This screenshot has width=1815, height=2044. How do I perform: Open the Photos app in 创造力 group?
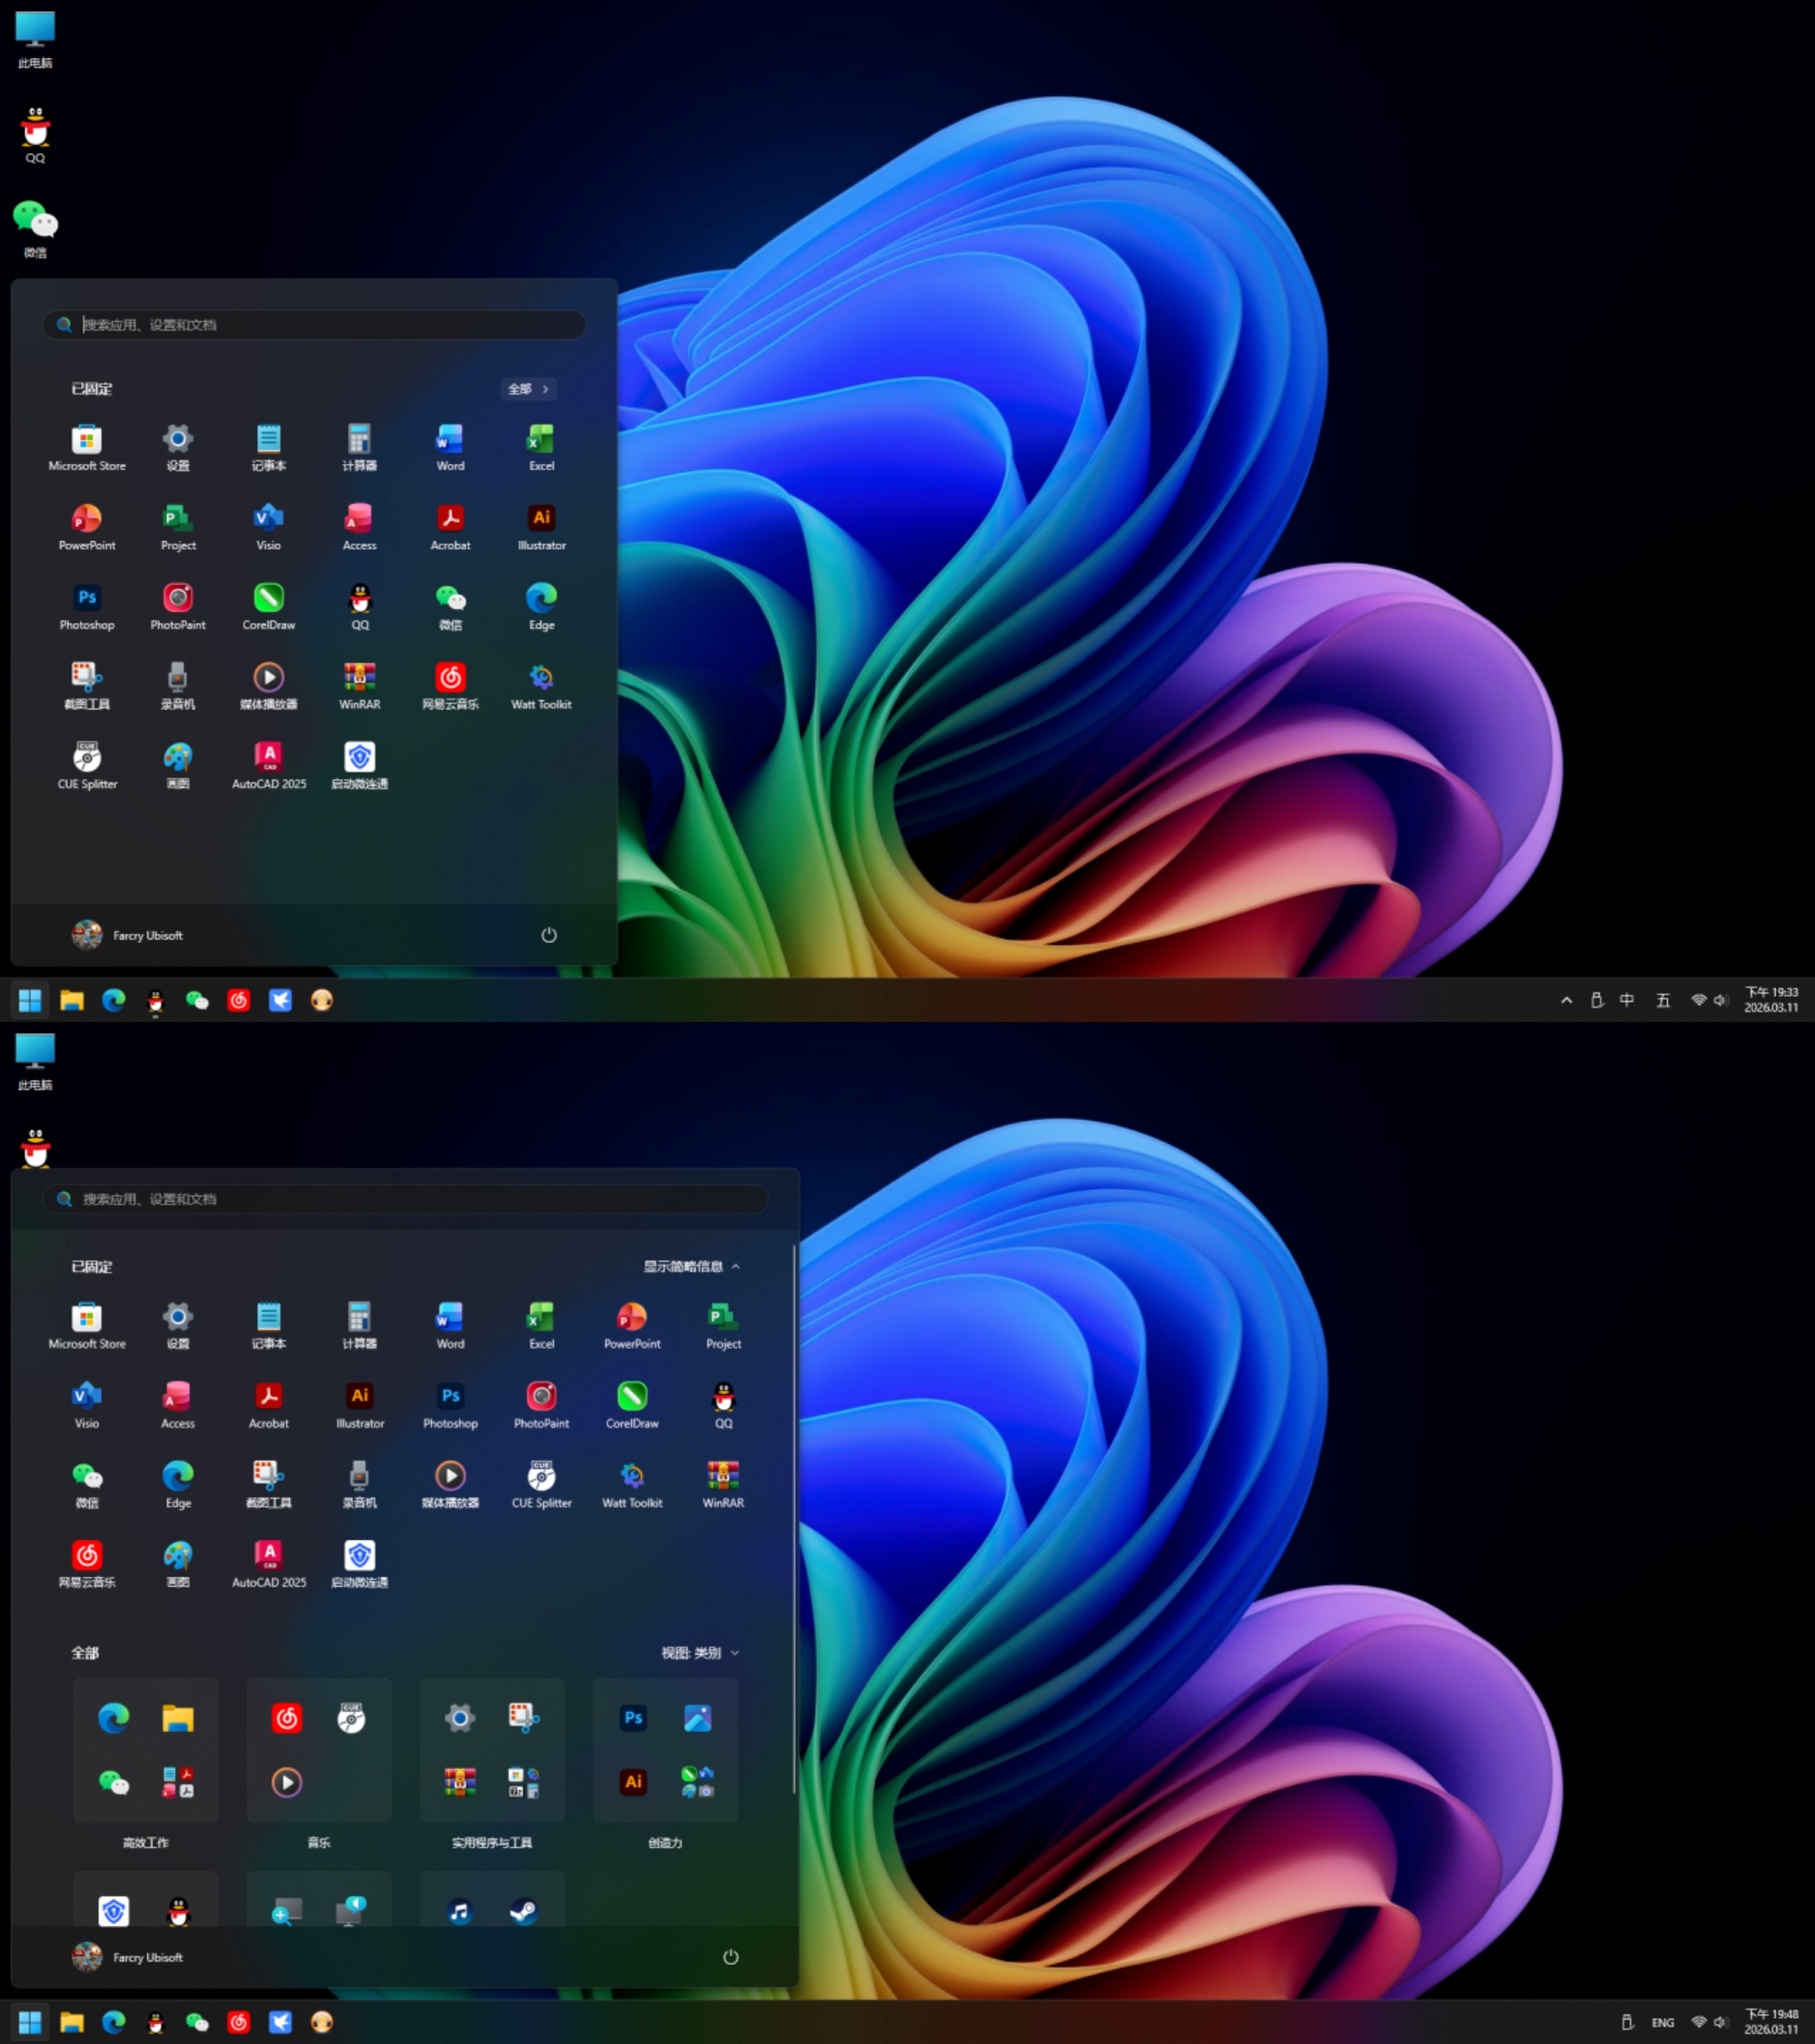[x=697, y=1718]
